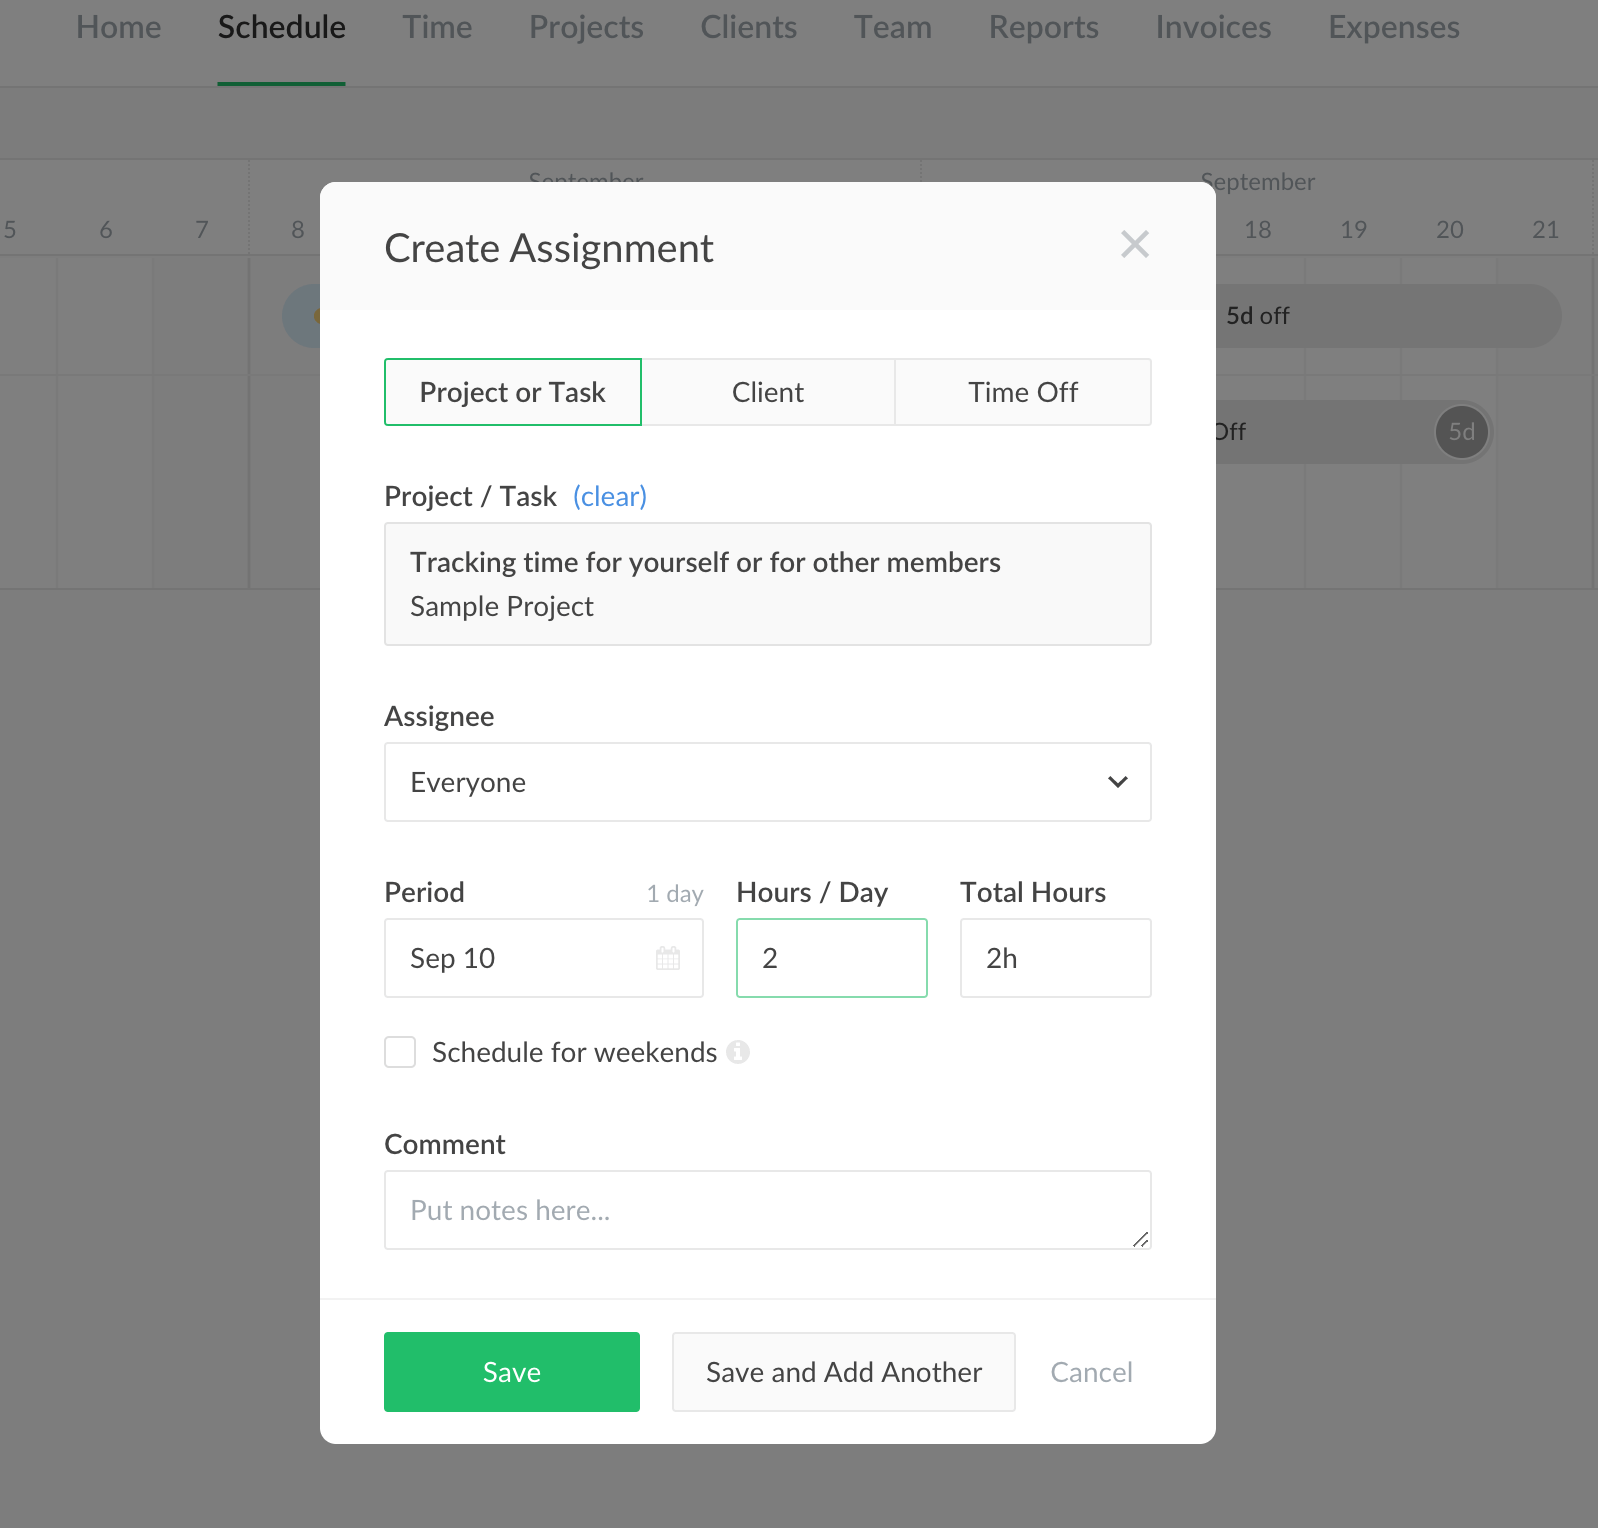Click the weekends info icon
The width and height of the screenshot is (1598, 1528).
[x=738, y=1052]
